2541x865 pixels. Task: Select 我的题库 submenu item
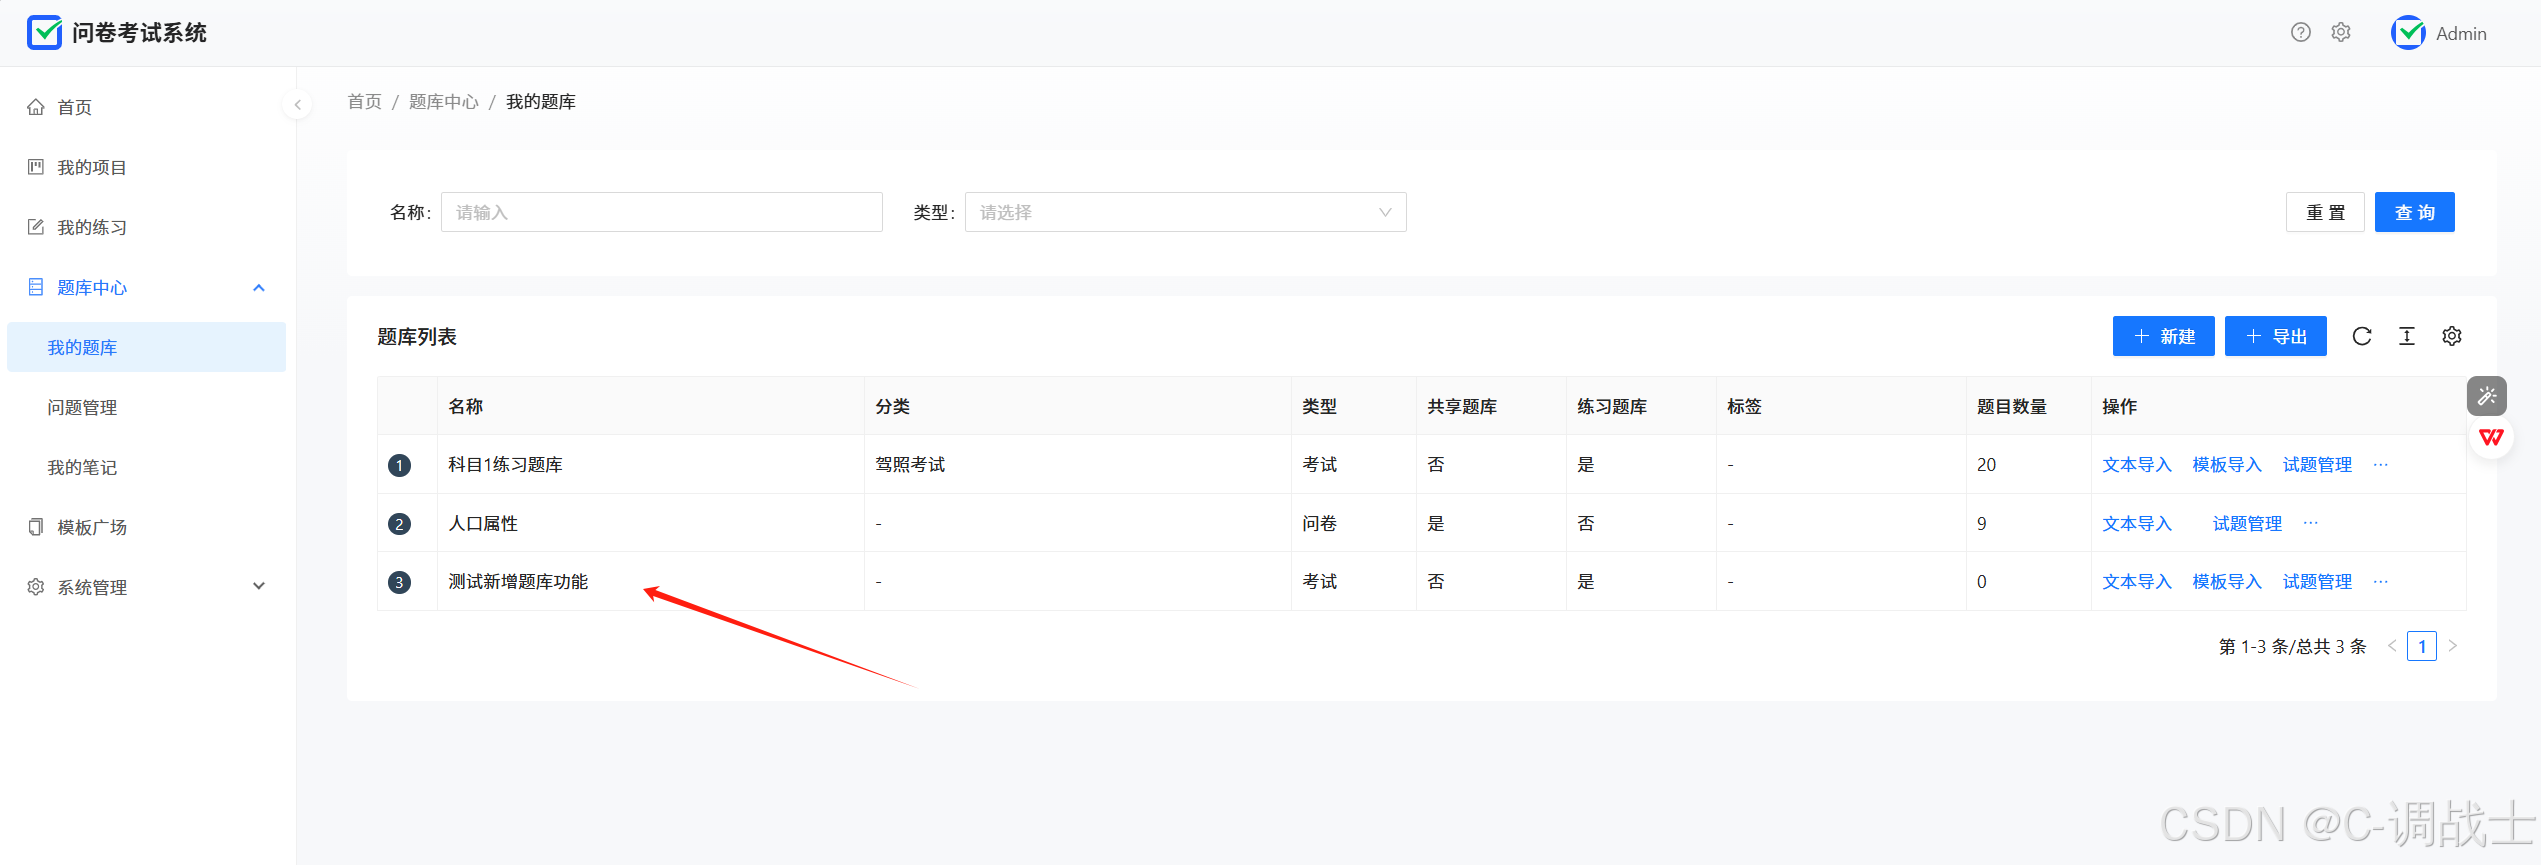pyautogui.click(x=146, y=347)
